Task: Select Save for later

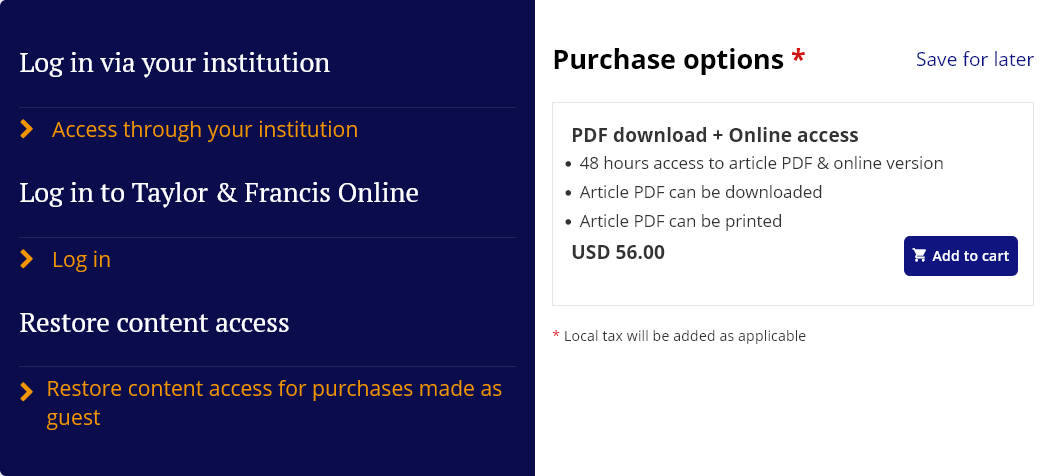Action: click(974, 60)
